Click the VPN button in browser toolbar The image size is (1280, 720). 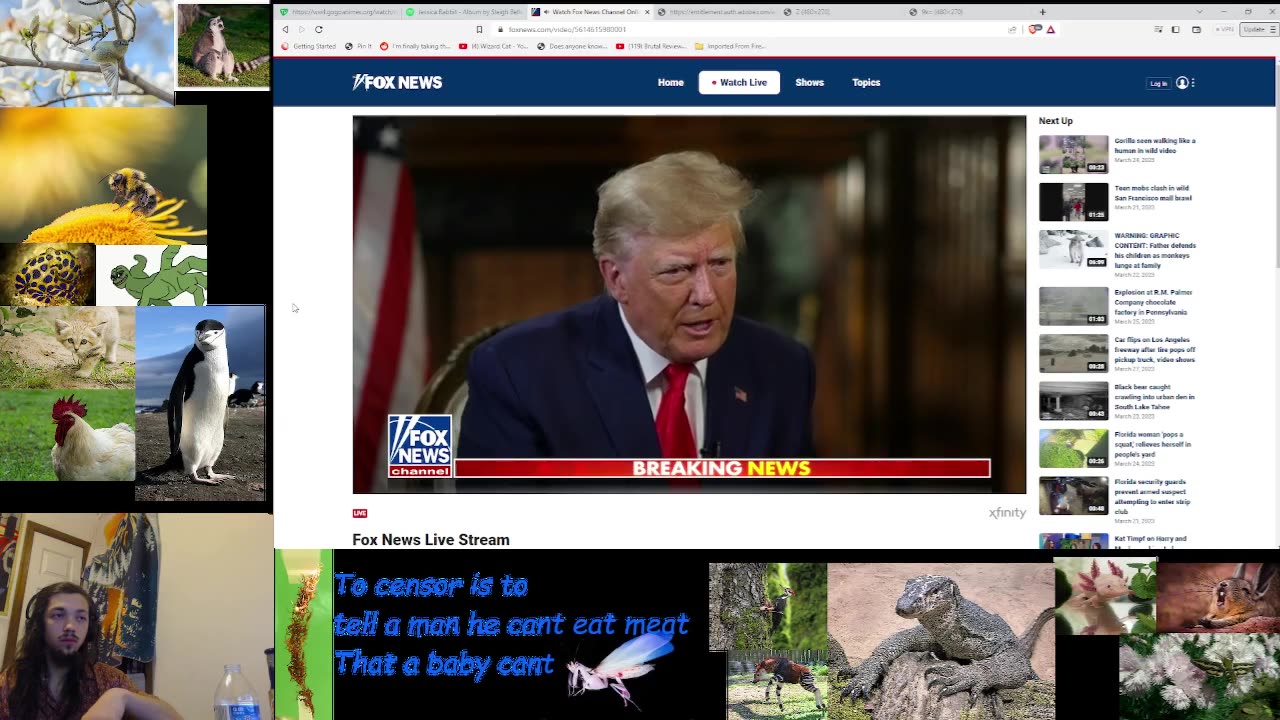coord(1224,29)
